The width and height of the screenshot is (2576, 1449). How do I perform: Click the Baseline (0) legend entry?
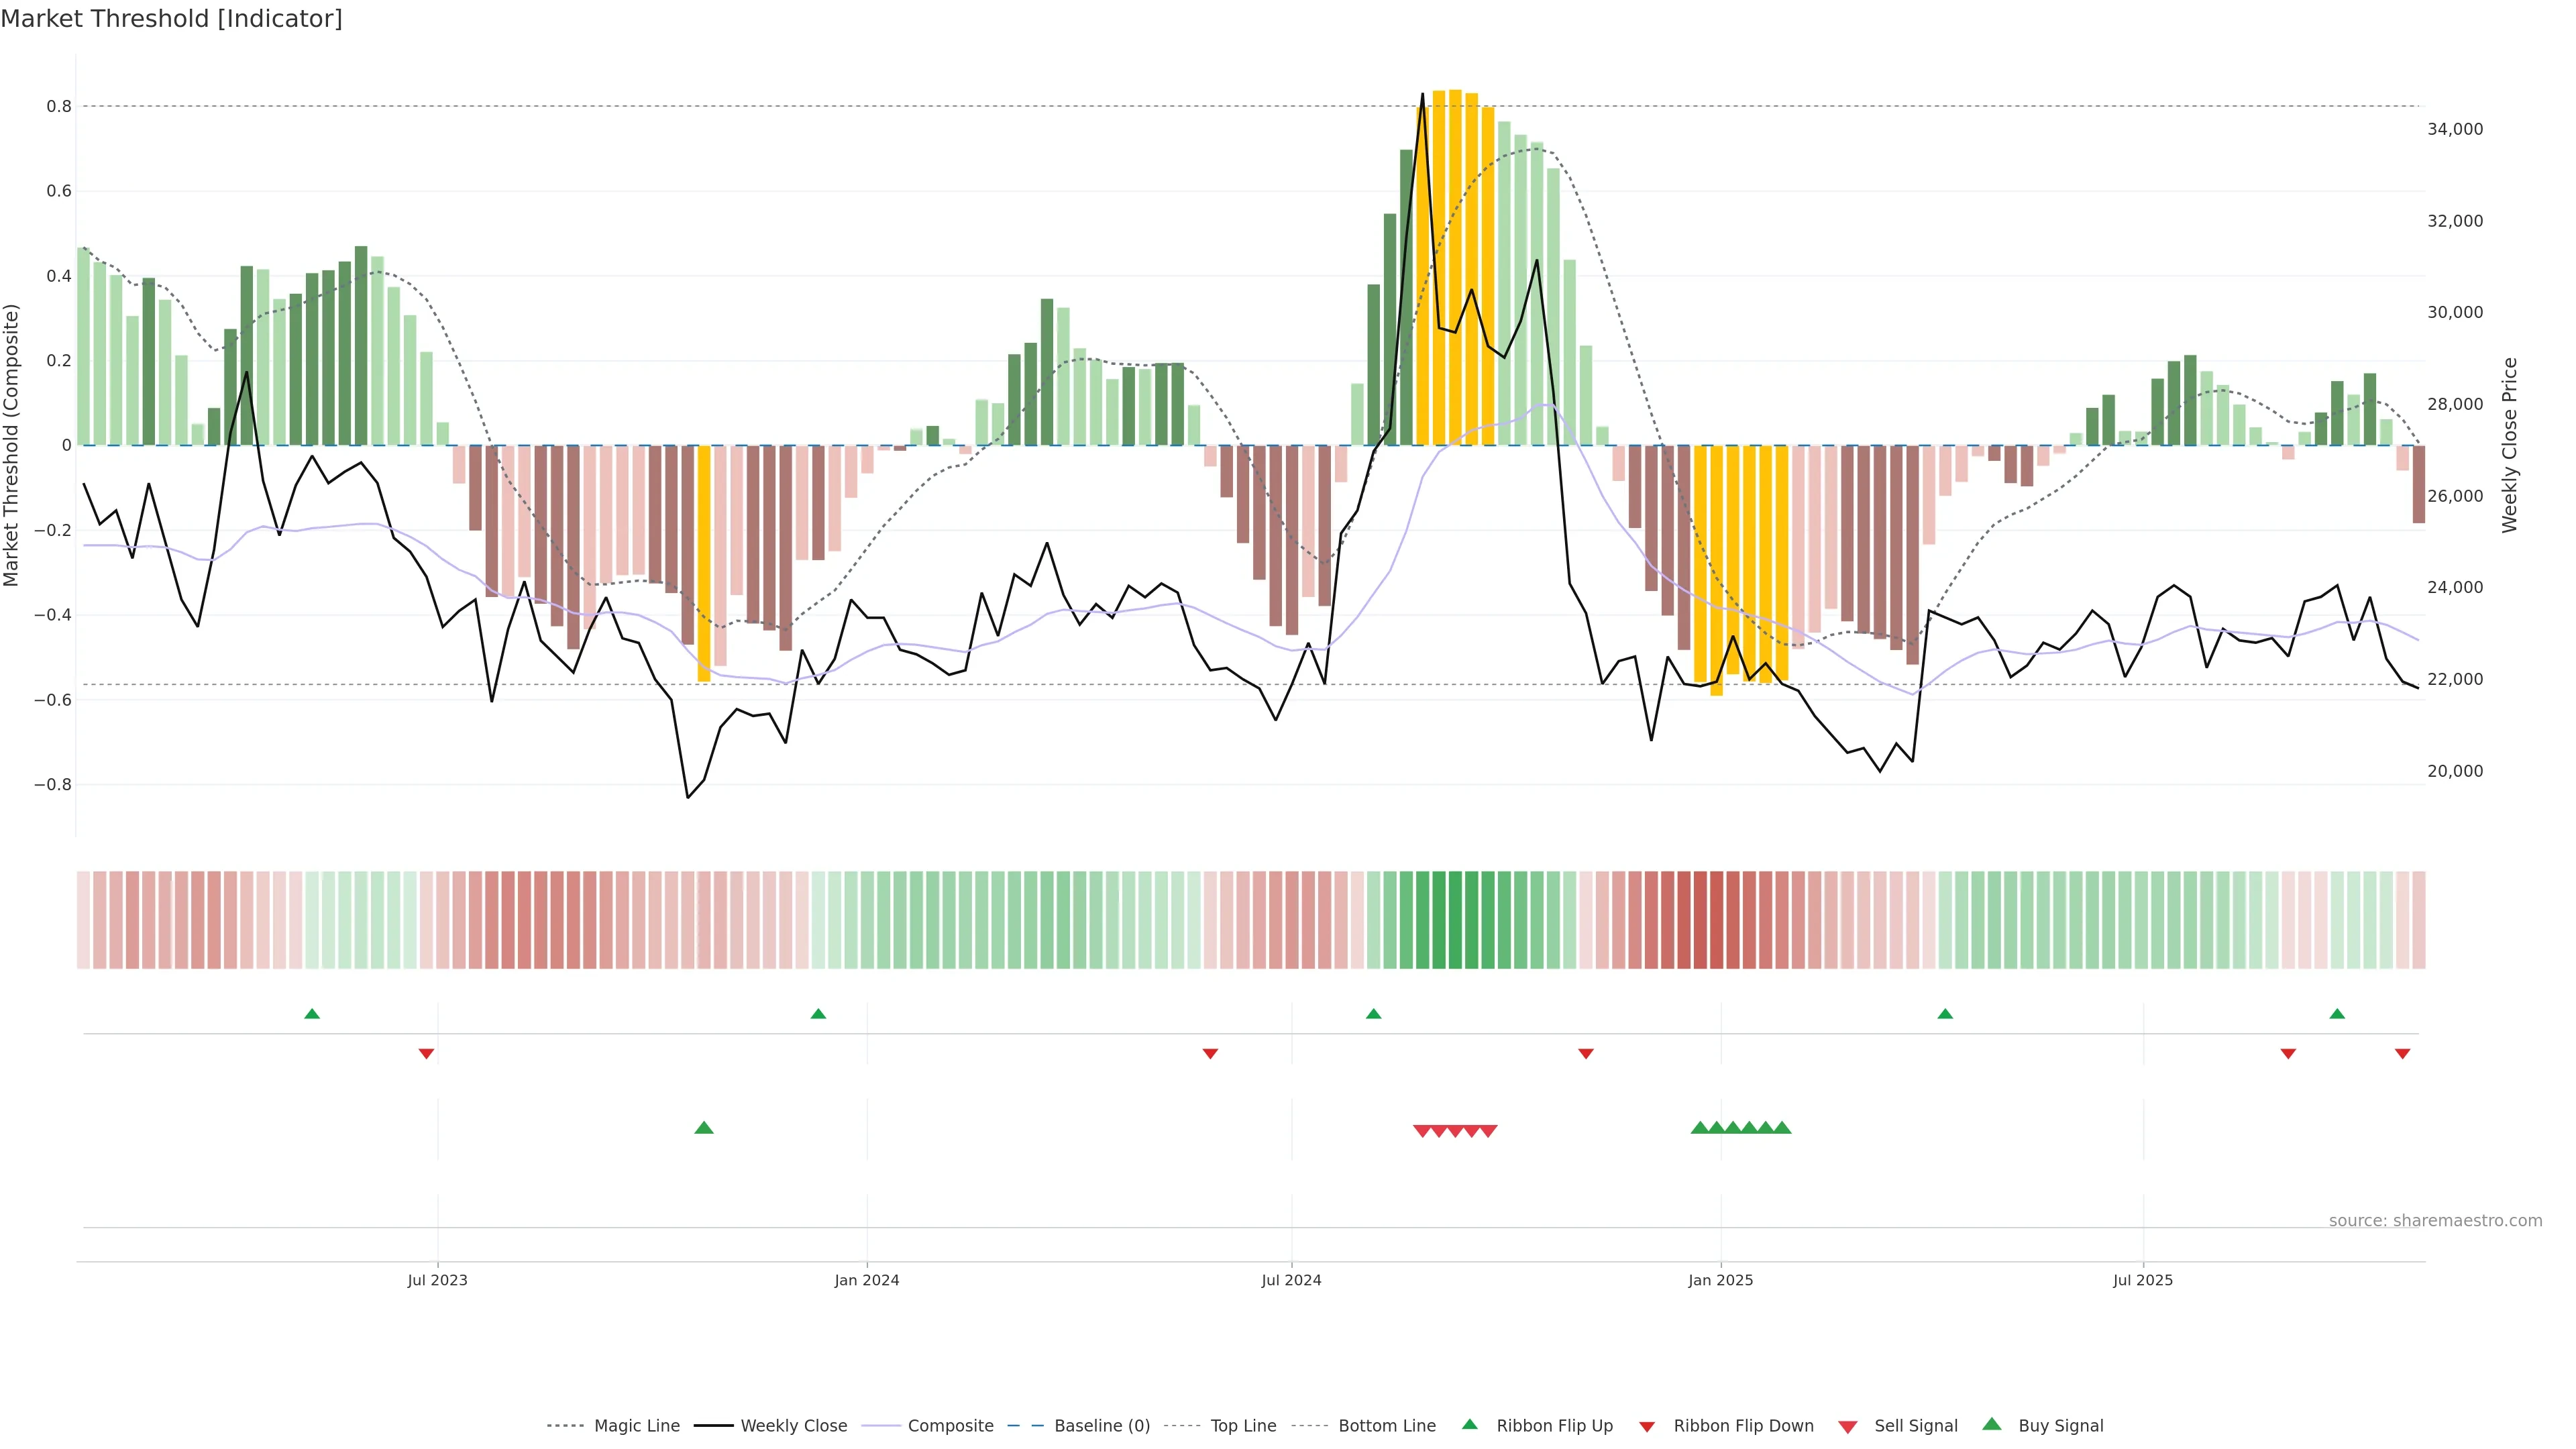coord(1101,1426)
